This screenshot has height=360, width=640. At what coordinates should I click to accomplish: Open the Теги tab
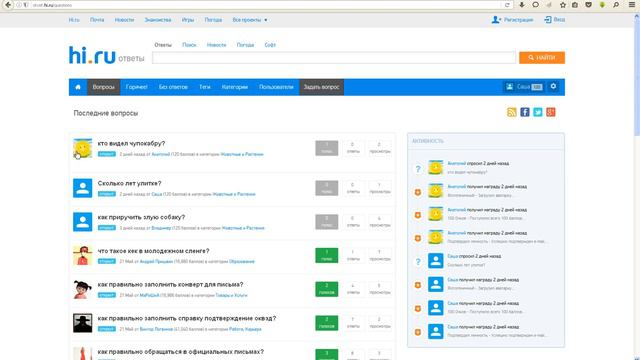[204, 87]
